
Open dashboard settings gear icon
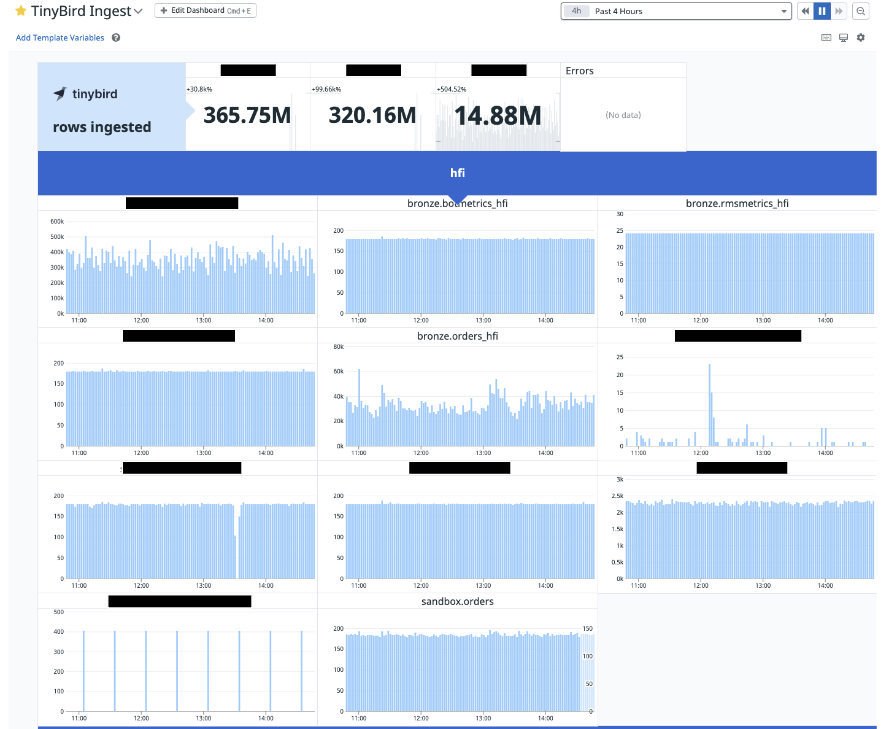click(x=860, y=38)
